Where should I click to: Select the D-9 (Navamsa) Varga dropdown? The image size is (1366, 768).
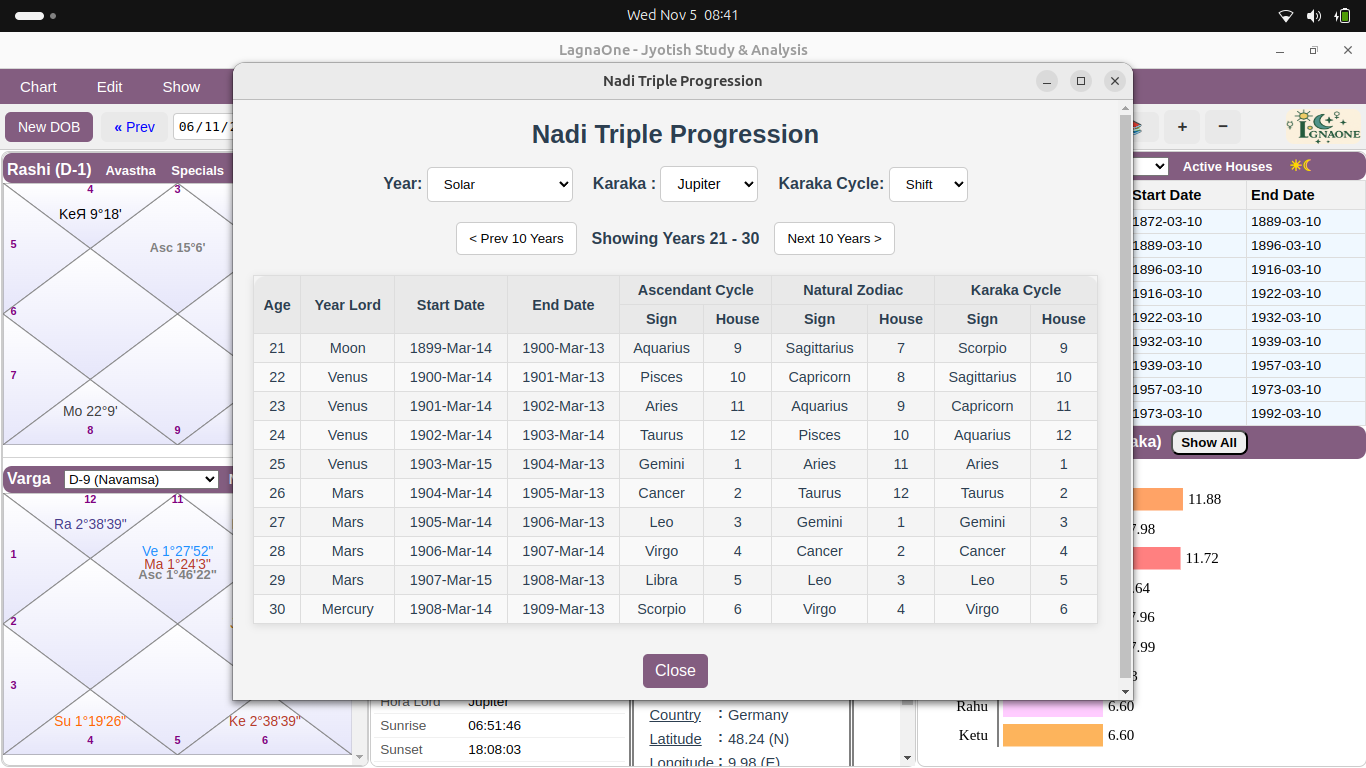pos(141,479)
